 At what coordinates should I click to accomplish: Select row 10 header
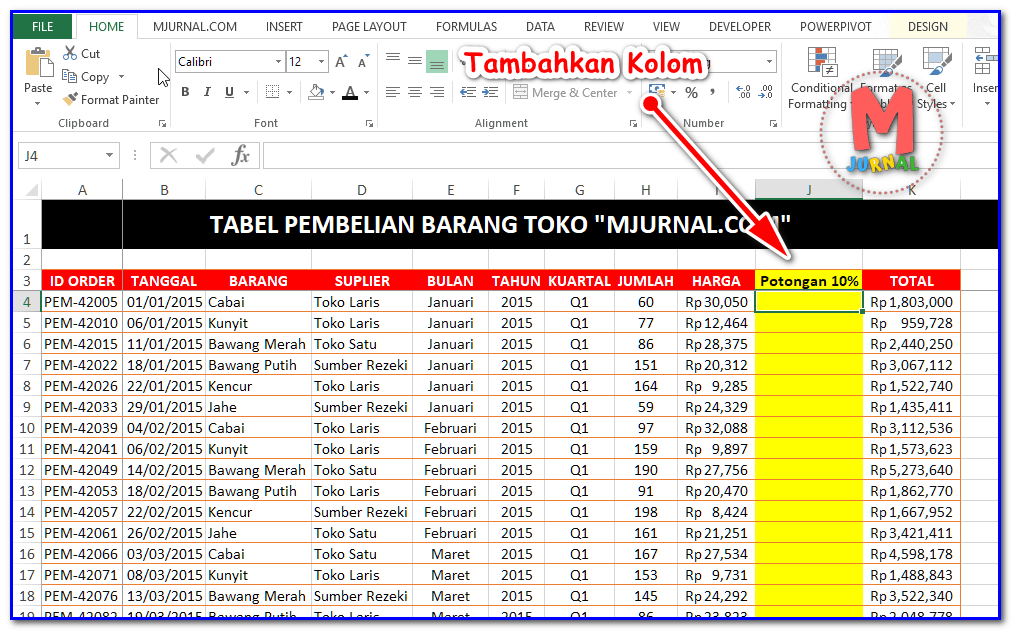(x=27, y=428)
